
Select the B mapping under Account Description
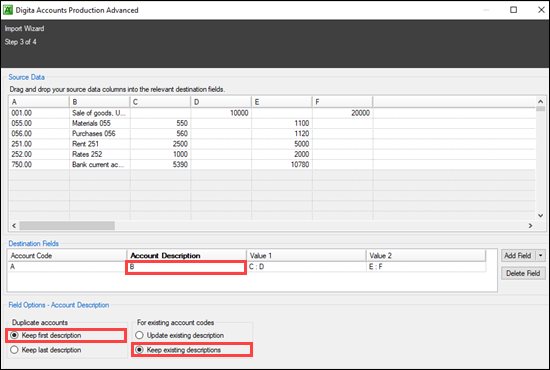(x=186, y=267)
